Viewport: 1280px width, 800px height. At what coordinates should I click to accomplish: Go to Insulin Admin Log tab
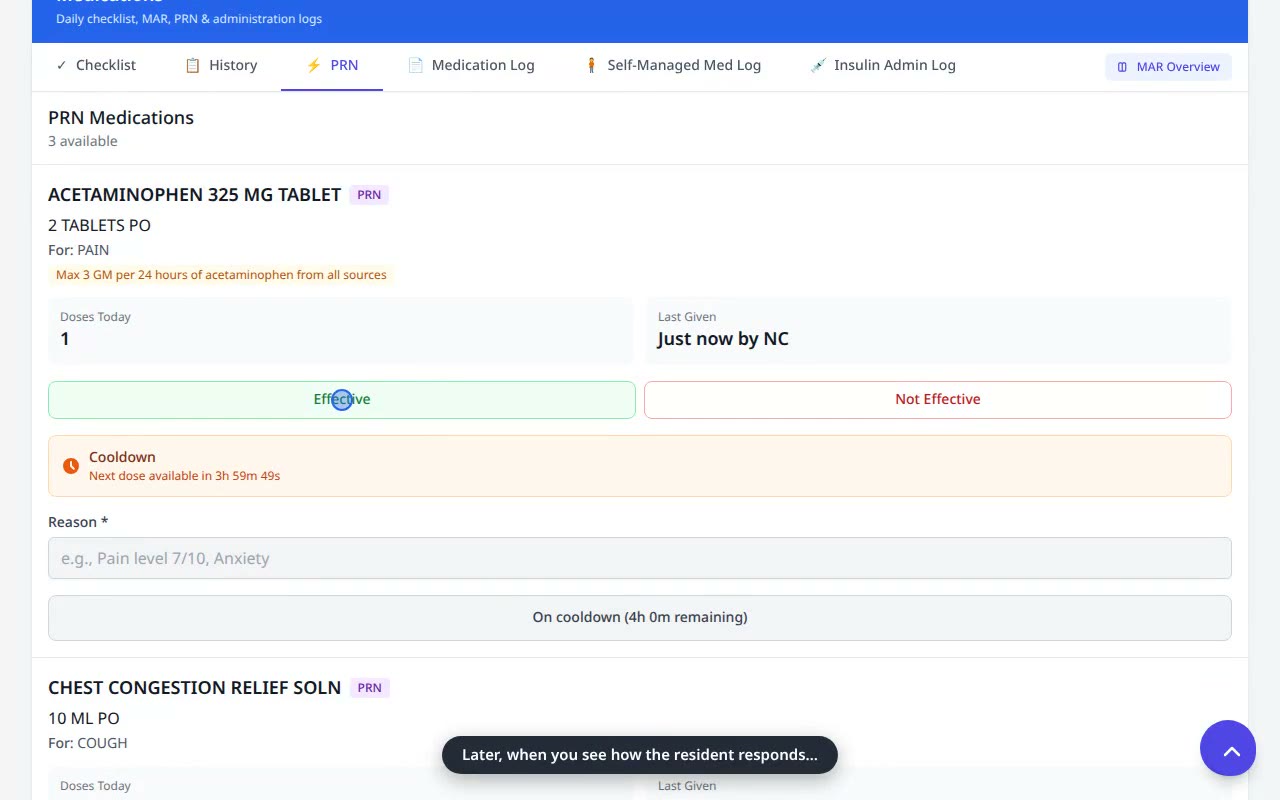coord(883,65)
